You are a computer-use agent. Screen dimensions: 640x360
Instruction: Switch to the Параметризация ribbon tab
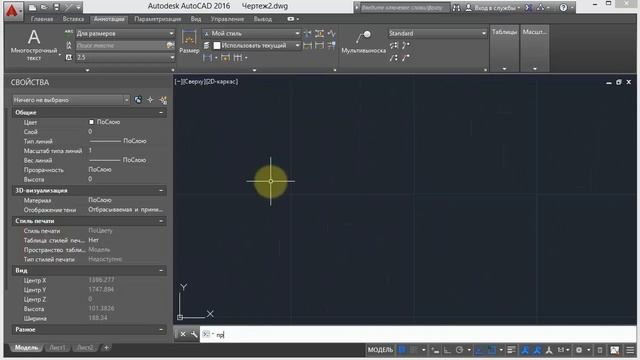(158, 19)
